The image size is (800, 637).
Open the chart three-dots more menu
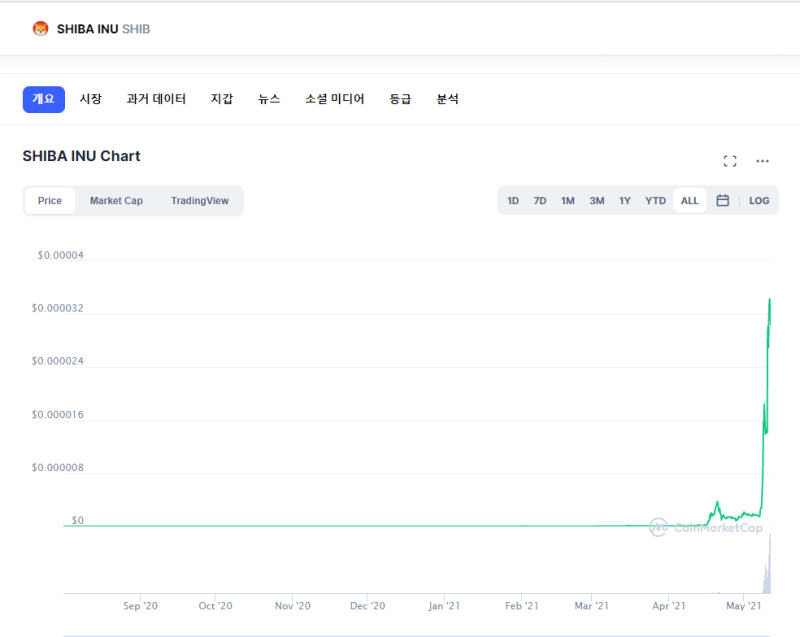tap(762, 161)
